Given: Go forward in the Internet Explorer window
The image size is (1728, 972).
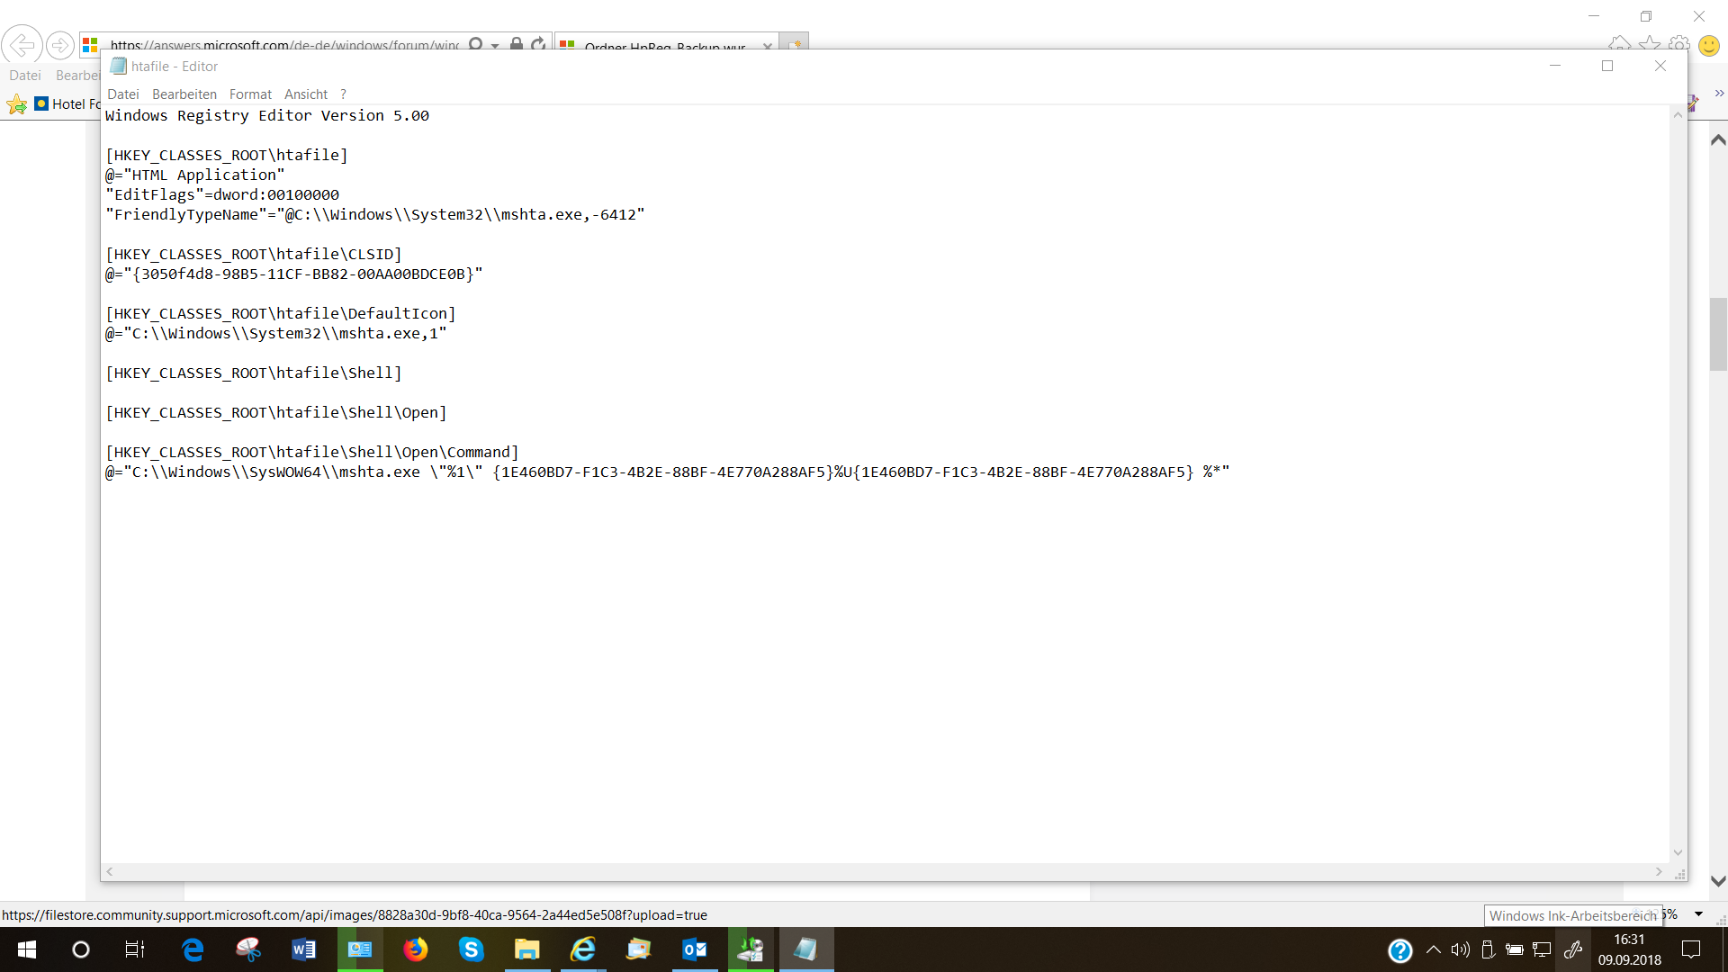Looking at the screenshot, I should [60, 45].
